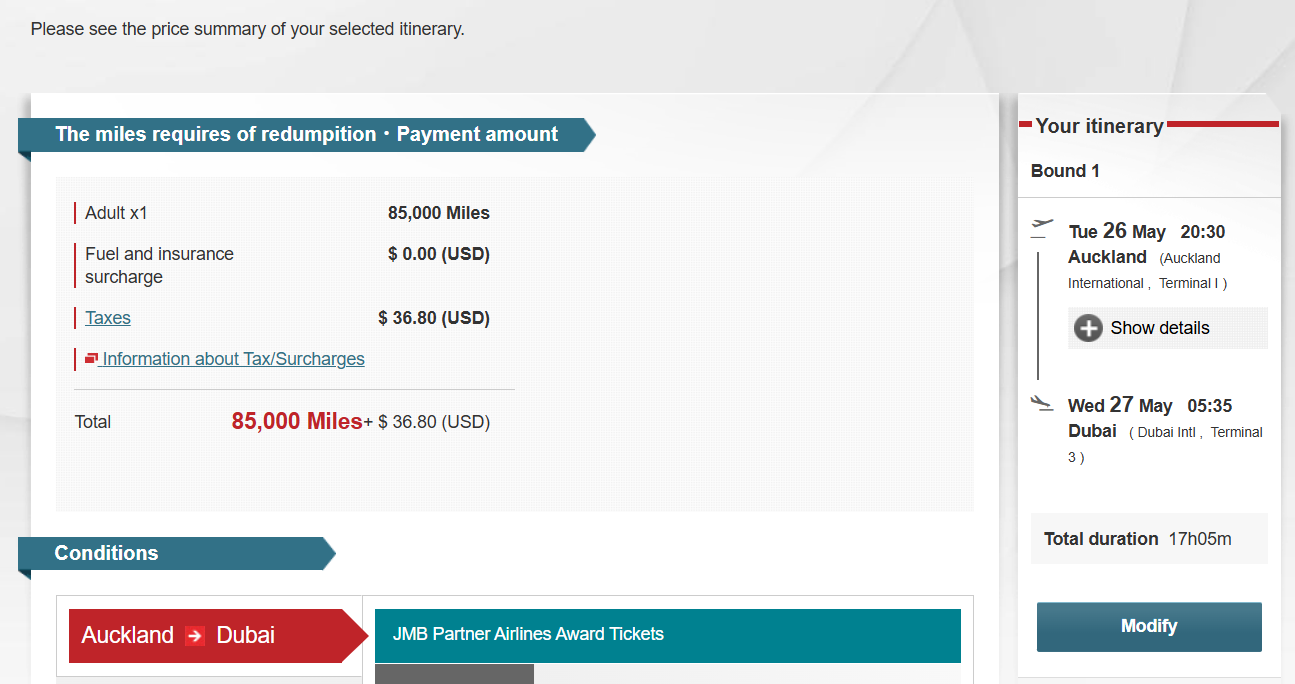This screenshot has height=684, width=1295.
Task: Click the arrow icon between Auckland and Dubai
Action: (195, 636)
